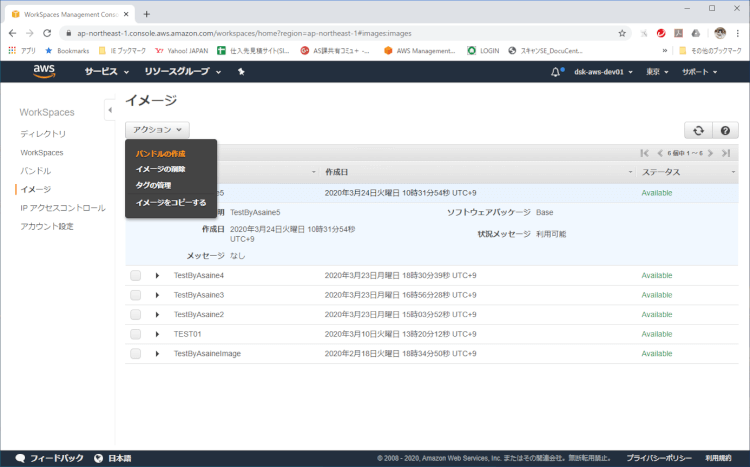The image size is (750, 467).
Task: Expand the TestByAsaine3 row details
Action: coord(157,295)
